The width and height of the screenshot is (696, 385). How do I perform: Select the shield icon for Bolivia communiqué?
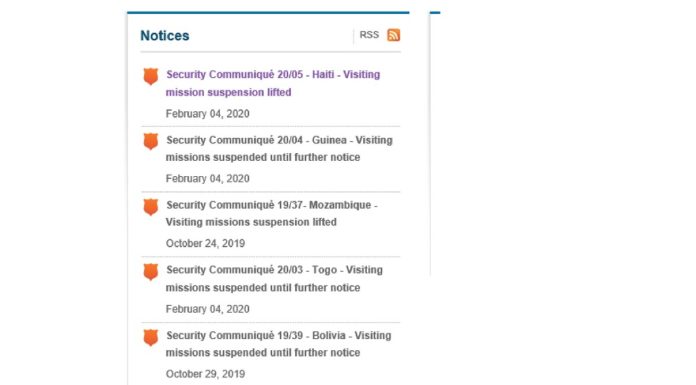(x=151, y=337)
